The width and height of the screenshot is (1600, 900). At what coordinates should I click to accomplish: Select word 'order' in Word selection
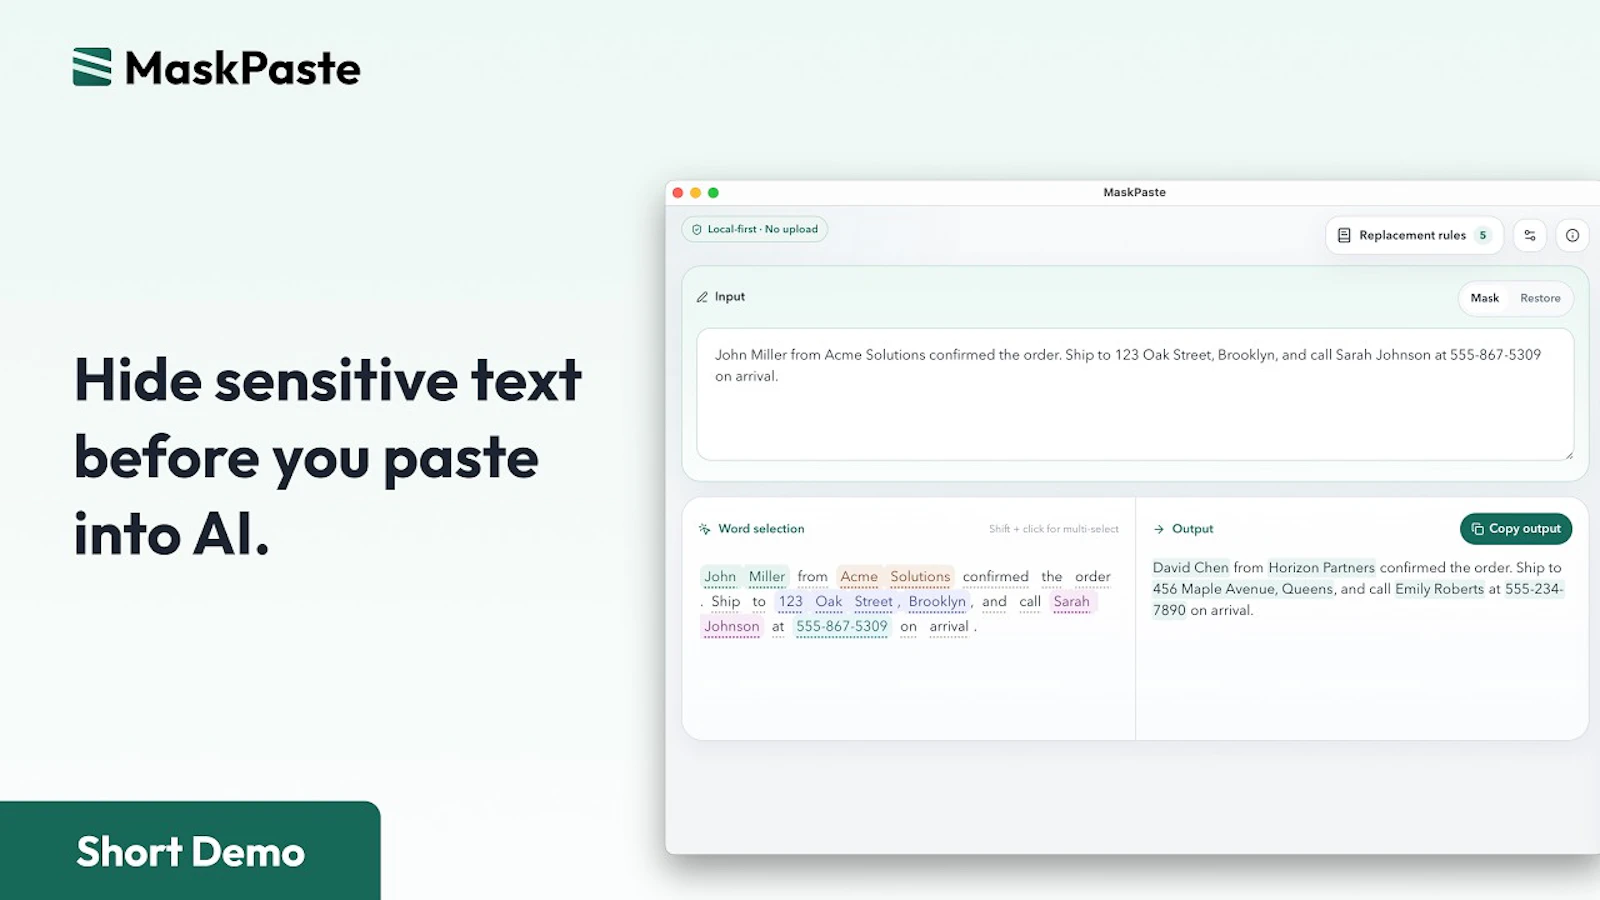click(1092, 577)
